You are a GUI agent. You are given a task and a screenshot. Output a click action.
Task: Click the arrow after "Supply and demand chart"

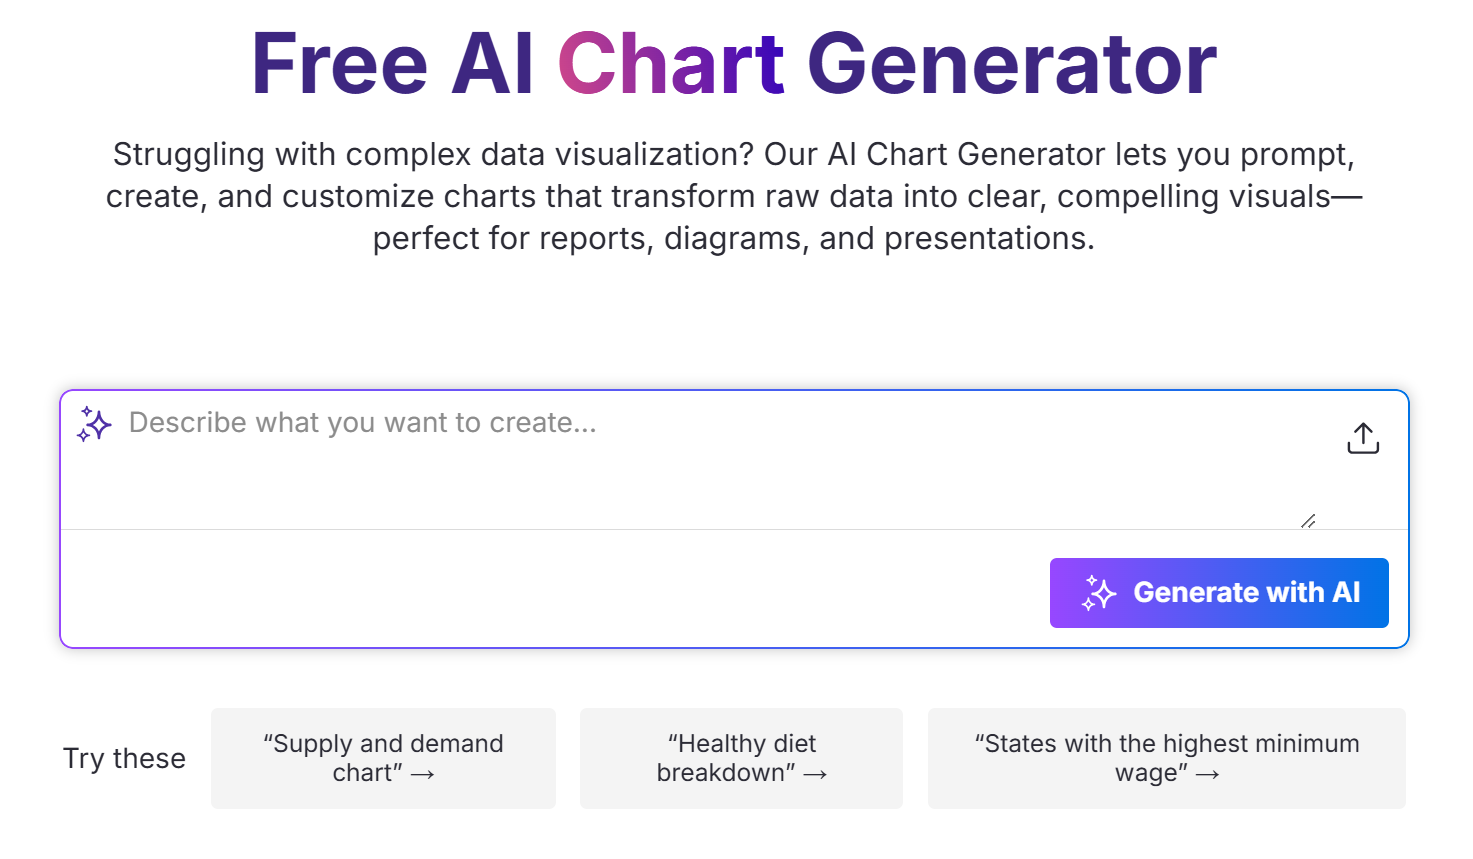tap(423, 774)
